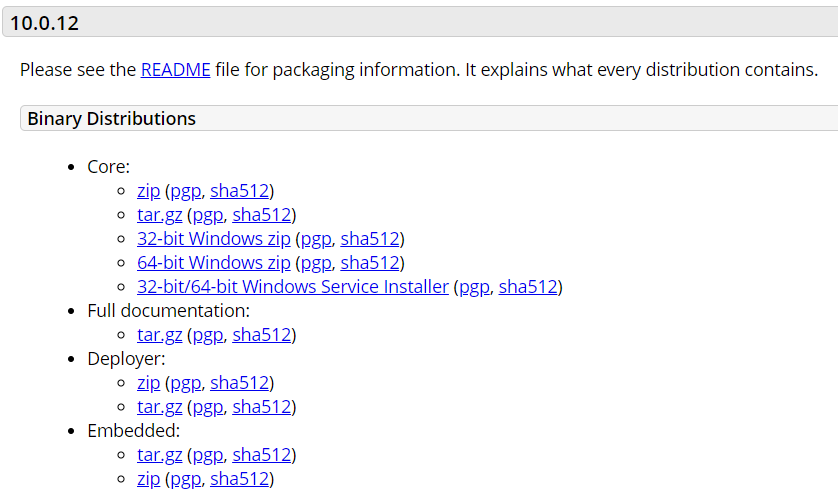
Task: Download Core 64-bit Windows zip
Action: pos(213,263)
